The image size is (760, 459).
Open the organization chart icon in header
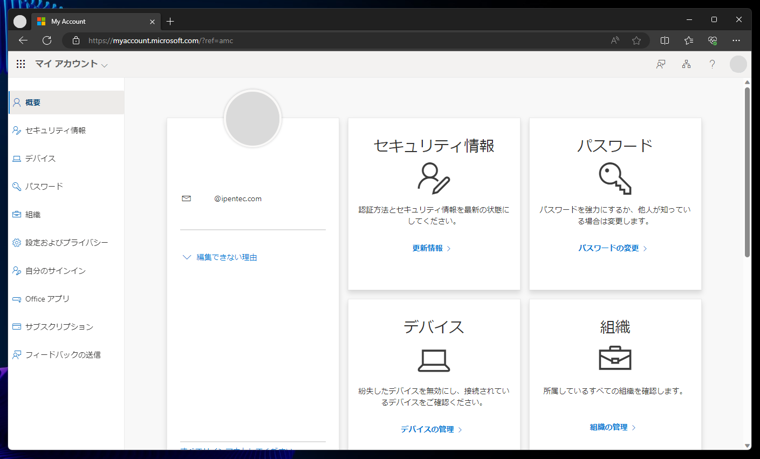[686, 64]
